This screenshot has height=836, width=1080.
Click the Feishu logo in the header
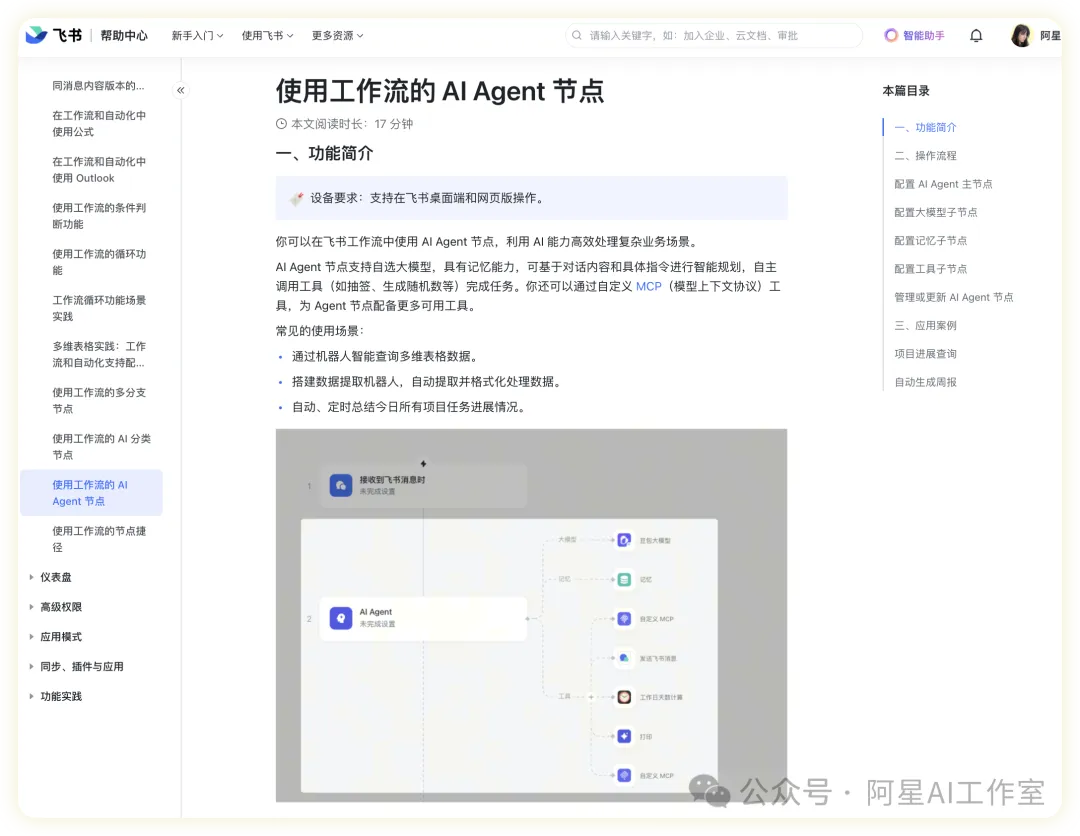click(x=54, y=35)
